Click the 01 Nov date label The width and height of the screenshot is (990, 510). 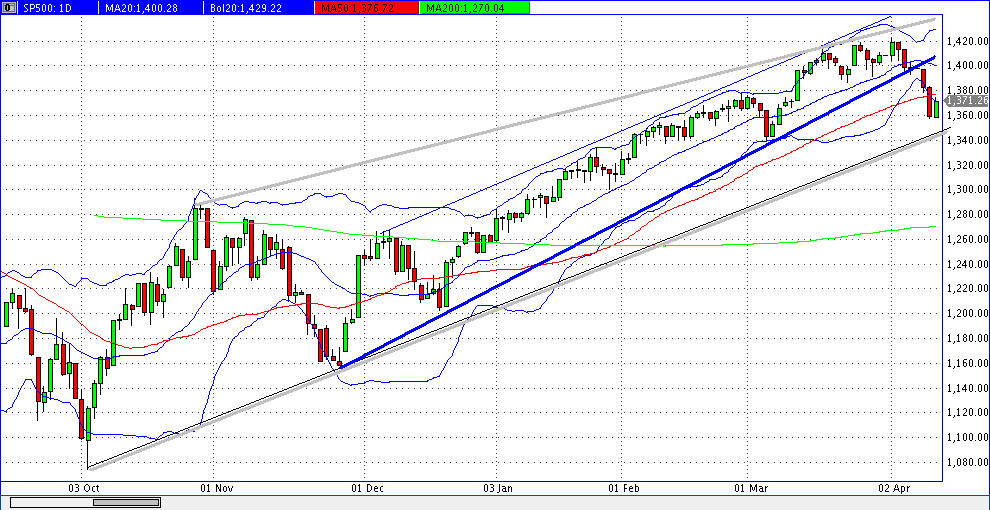click(216, 488)
